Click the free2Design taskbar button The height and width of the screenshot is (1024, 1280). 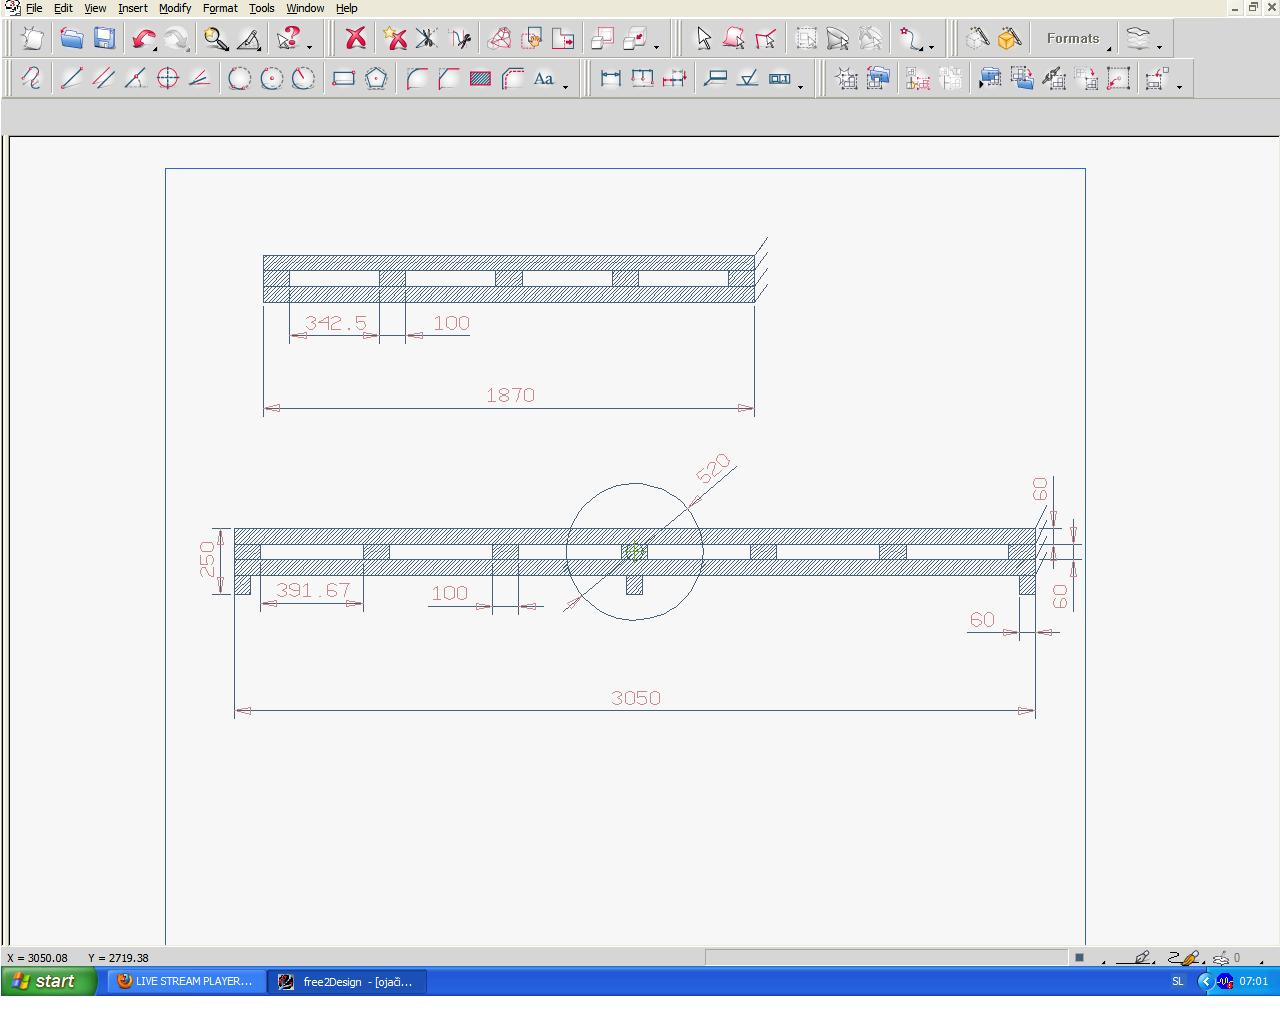pos(346,981)
